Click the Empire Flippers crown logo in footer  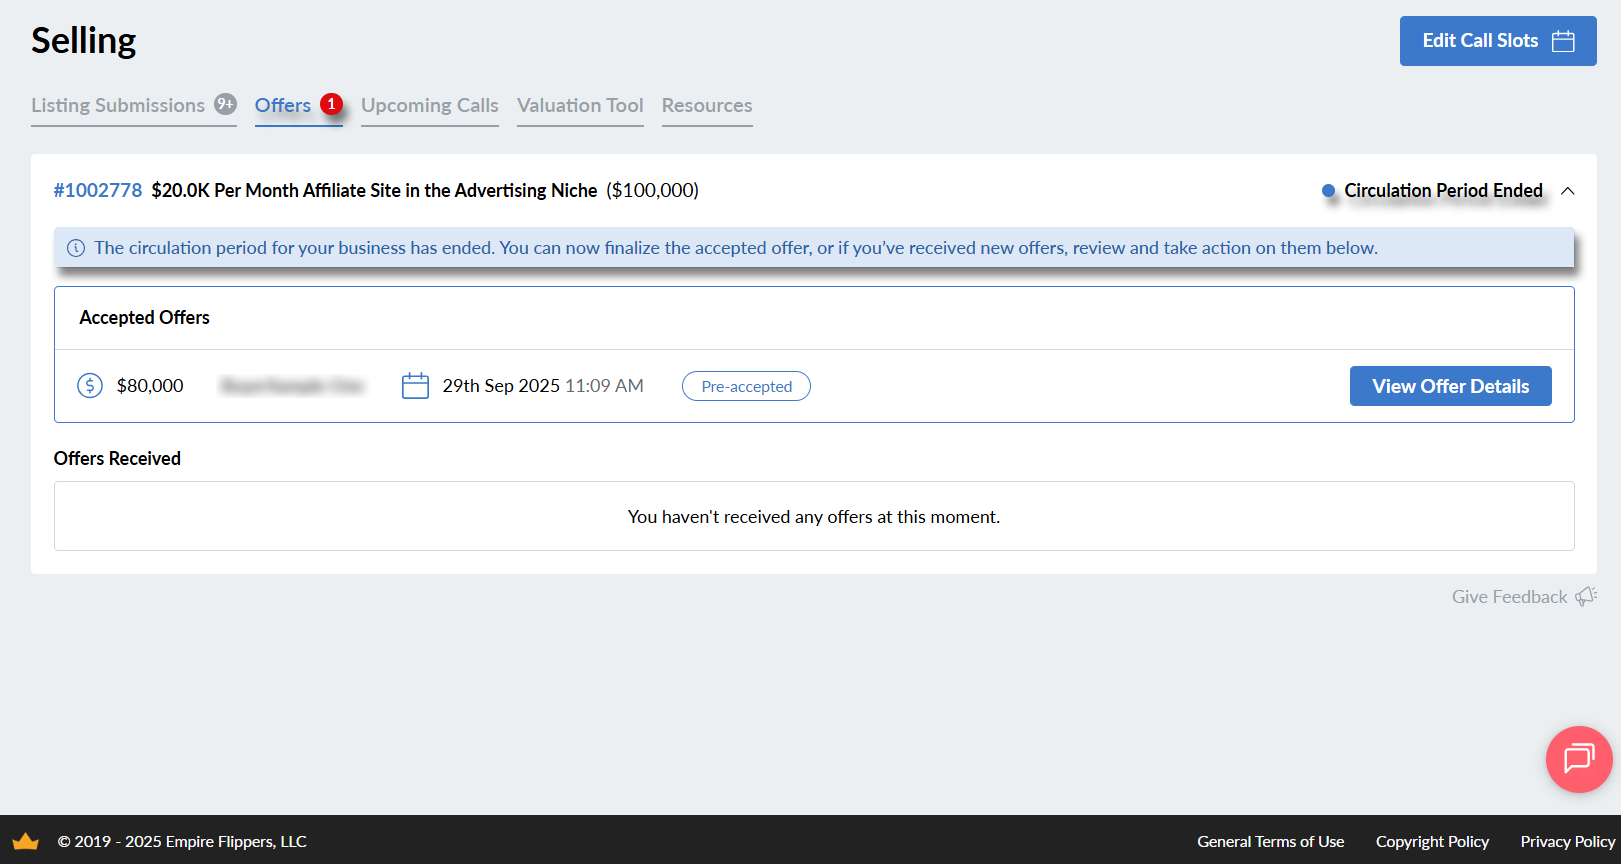[x=26, y=841]
